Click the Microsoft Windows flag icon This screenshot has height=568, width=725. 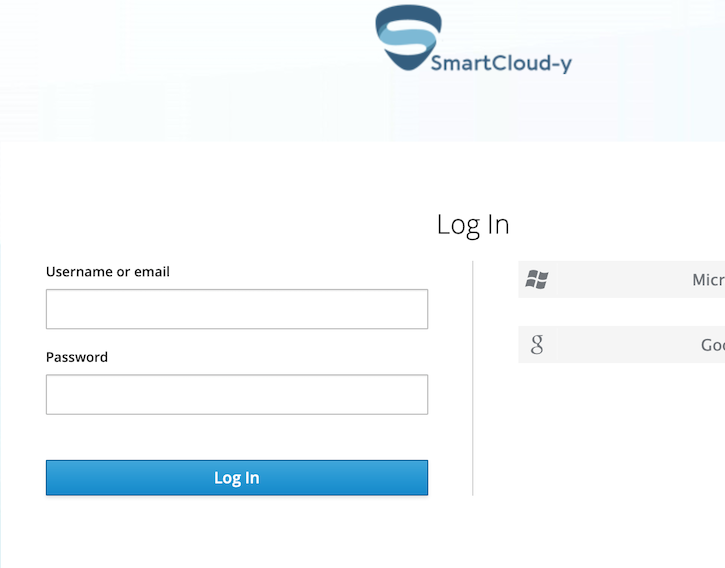click(x=537, y=280)
